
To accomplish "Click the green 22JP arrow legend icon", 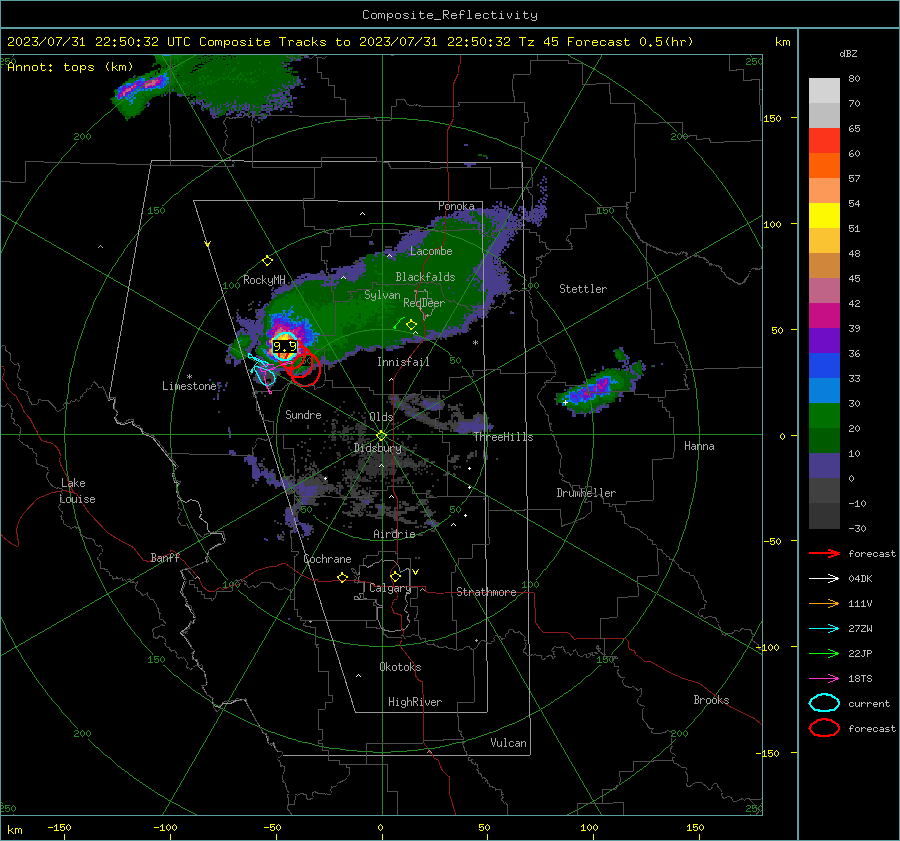I will (x=824, y=653).
